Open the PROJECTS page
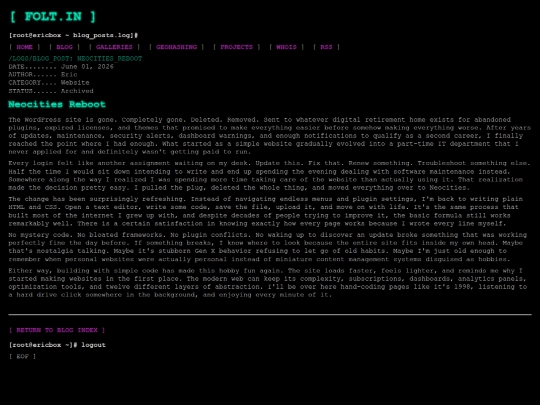This screenshot has width=540, height=405. (237, 47)
